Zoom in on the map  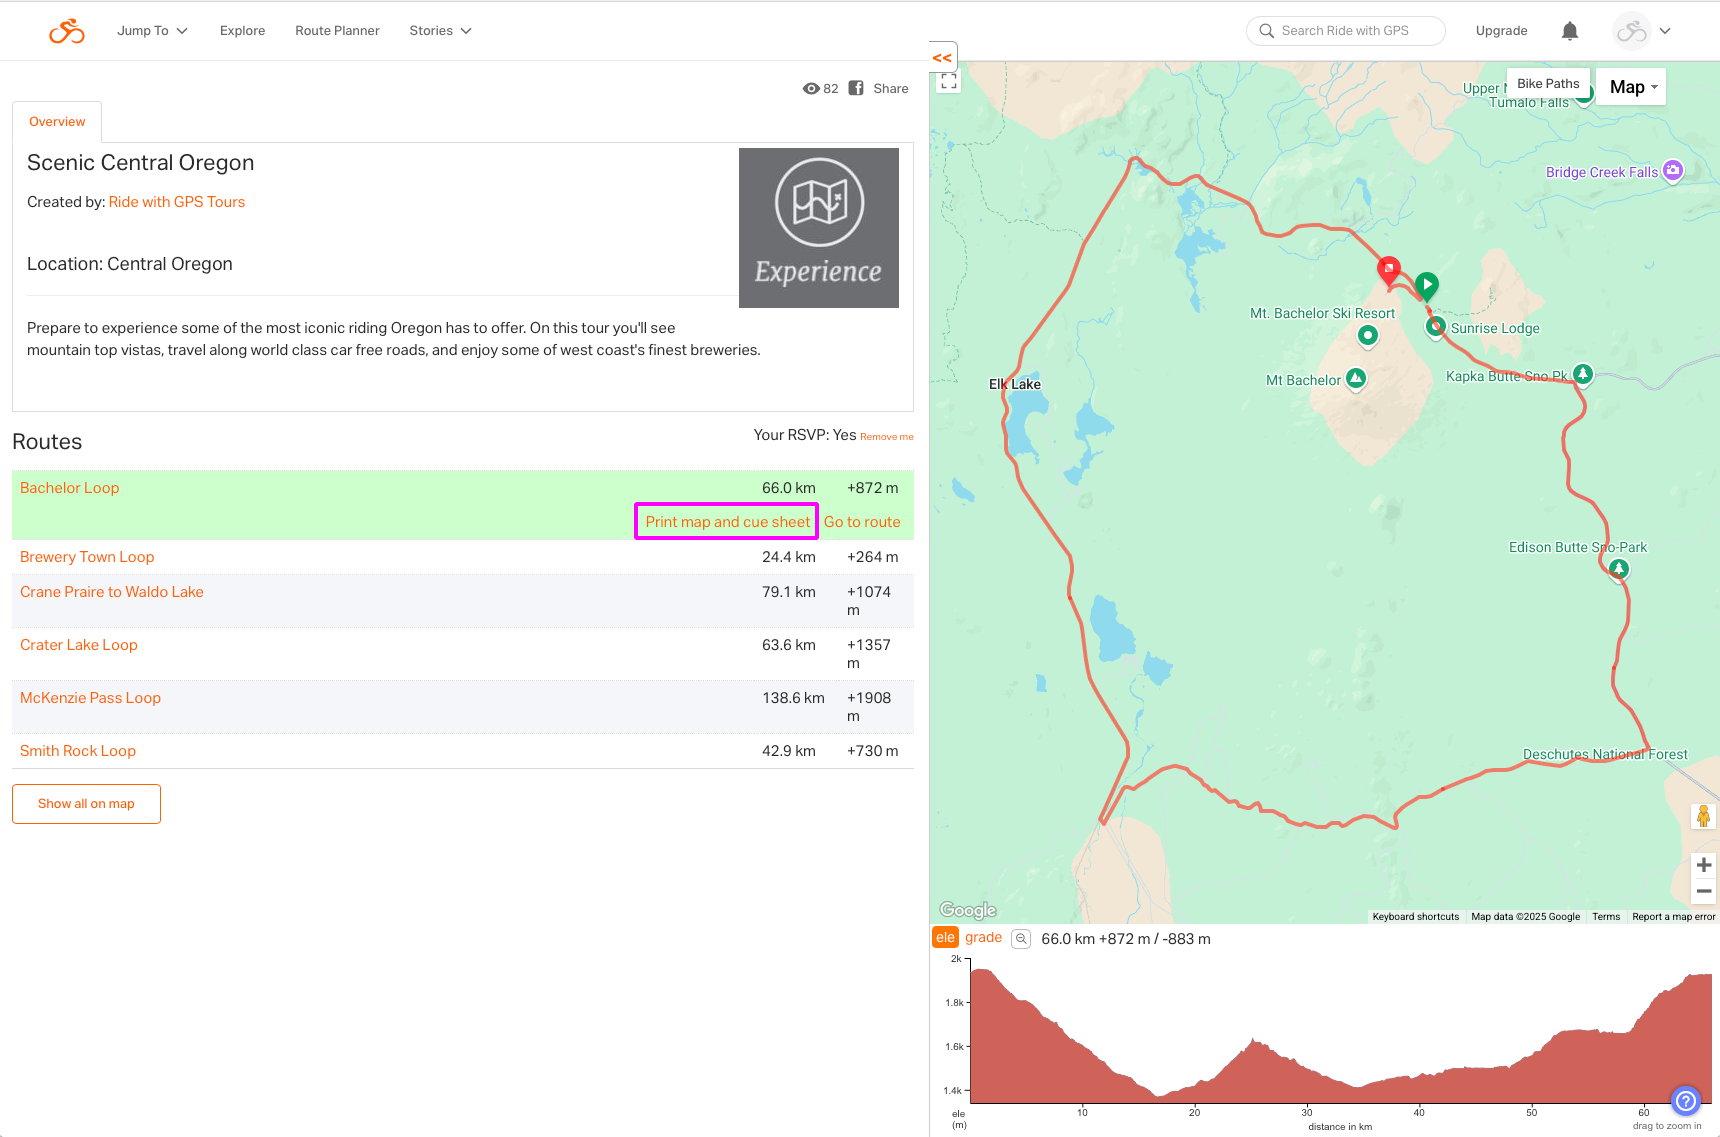[1704, 865]
